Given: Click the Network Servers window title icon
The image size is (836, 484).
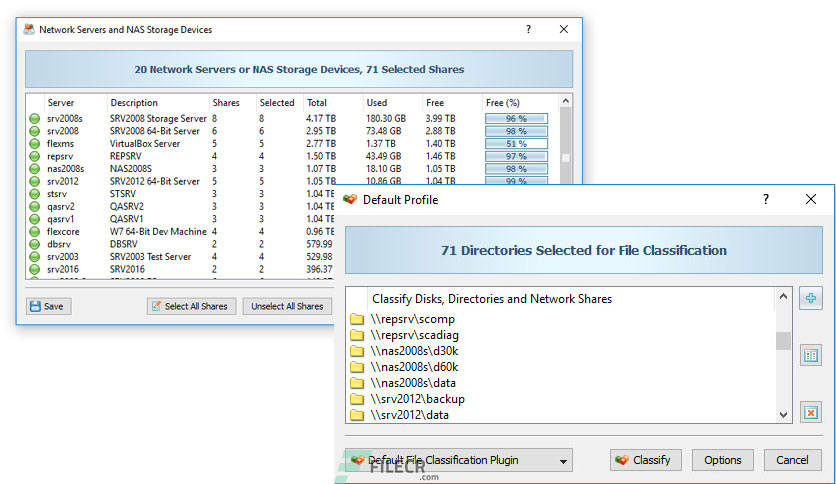Looking at the screenshot, I should 29,29.
